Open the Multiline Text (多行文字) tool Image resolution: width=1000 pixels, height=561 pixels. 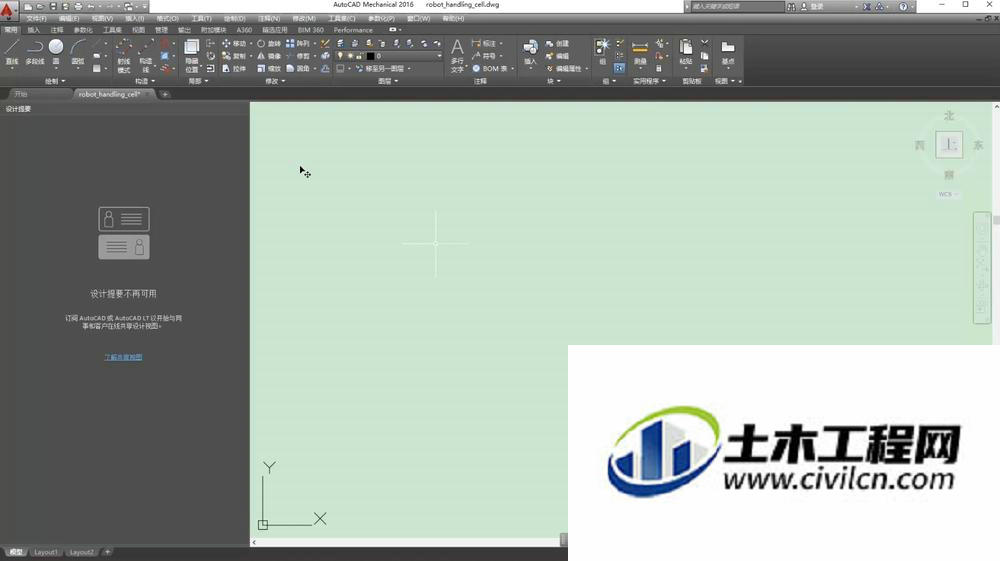pos(457,55)
